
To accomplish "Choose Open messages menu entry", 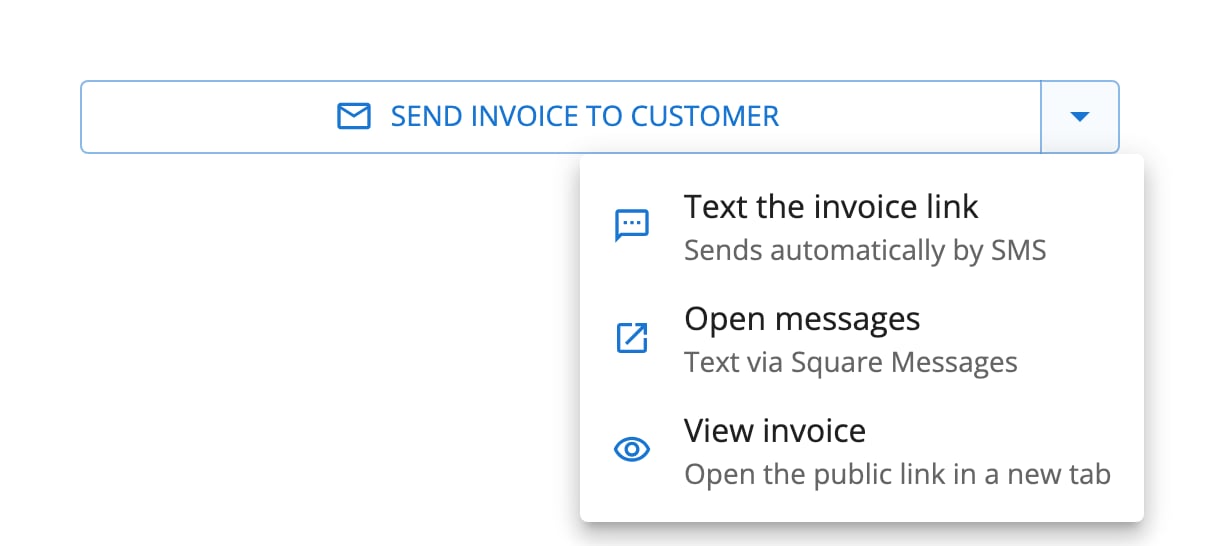I will click(862, 339).
